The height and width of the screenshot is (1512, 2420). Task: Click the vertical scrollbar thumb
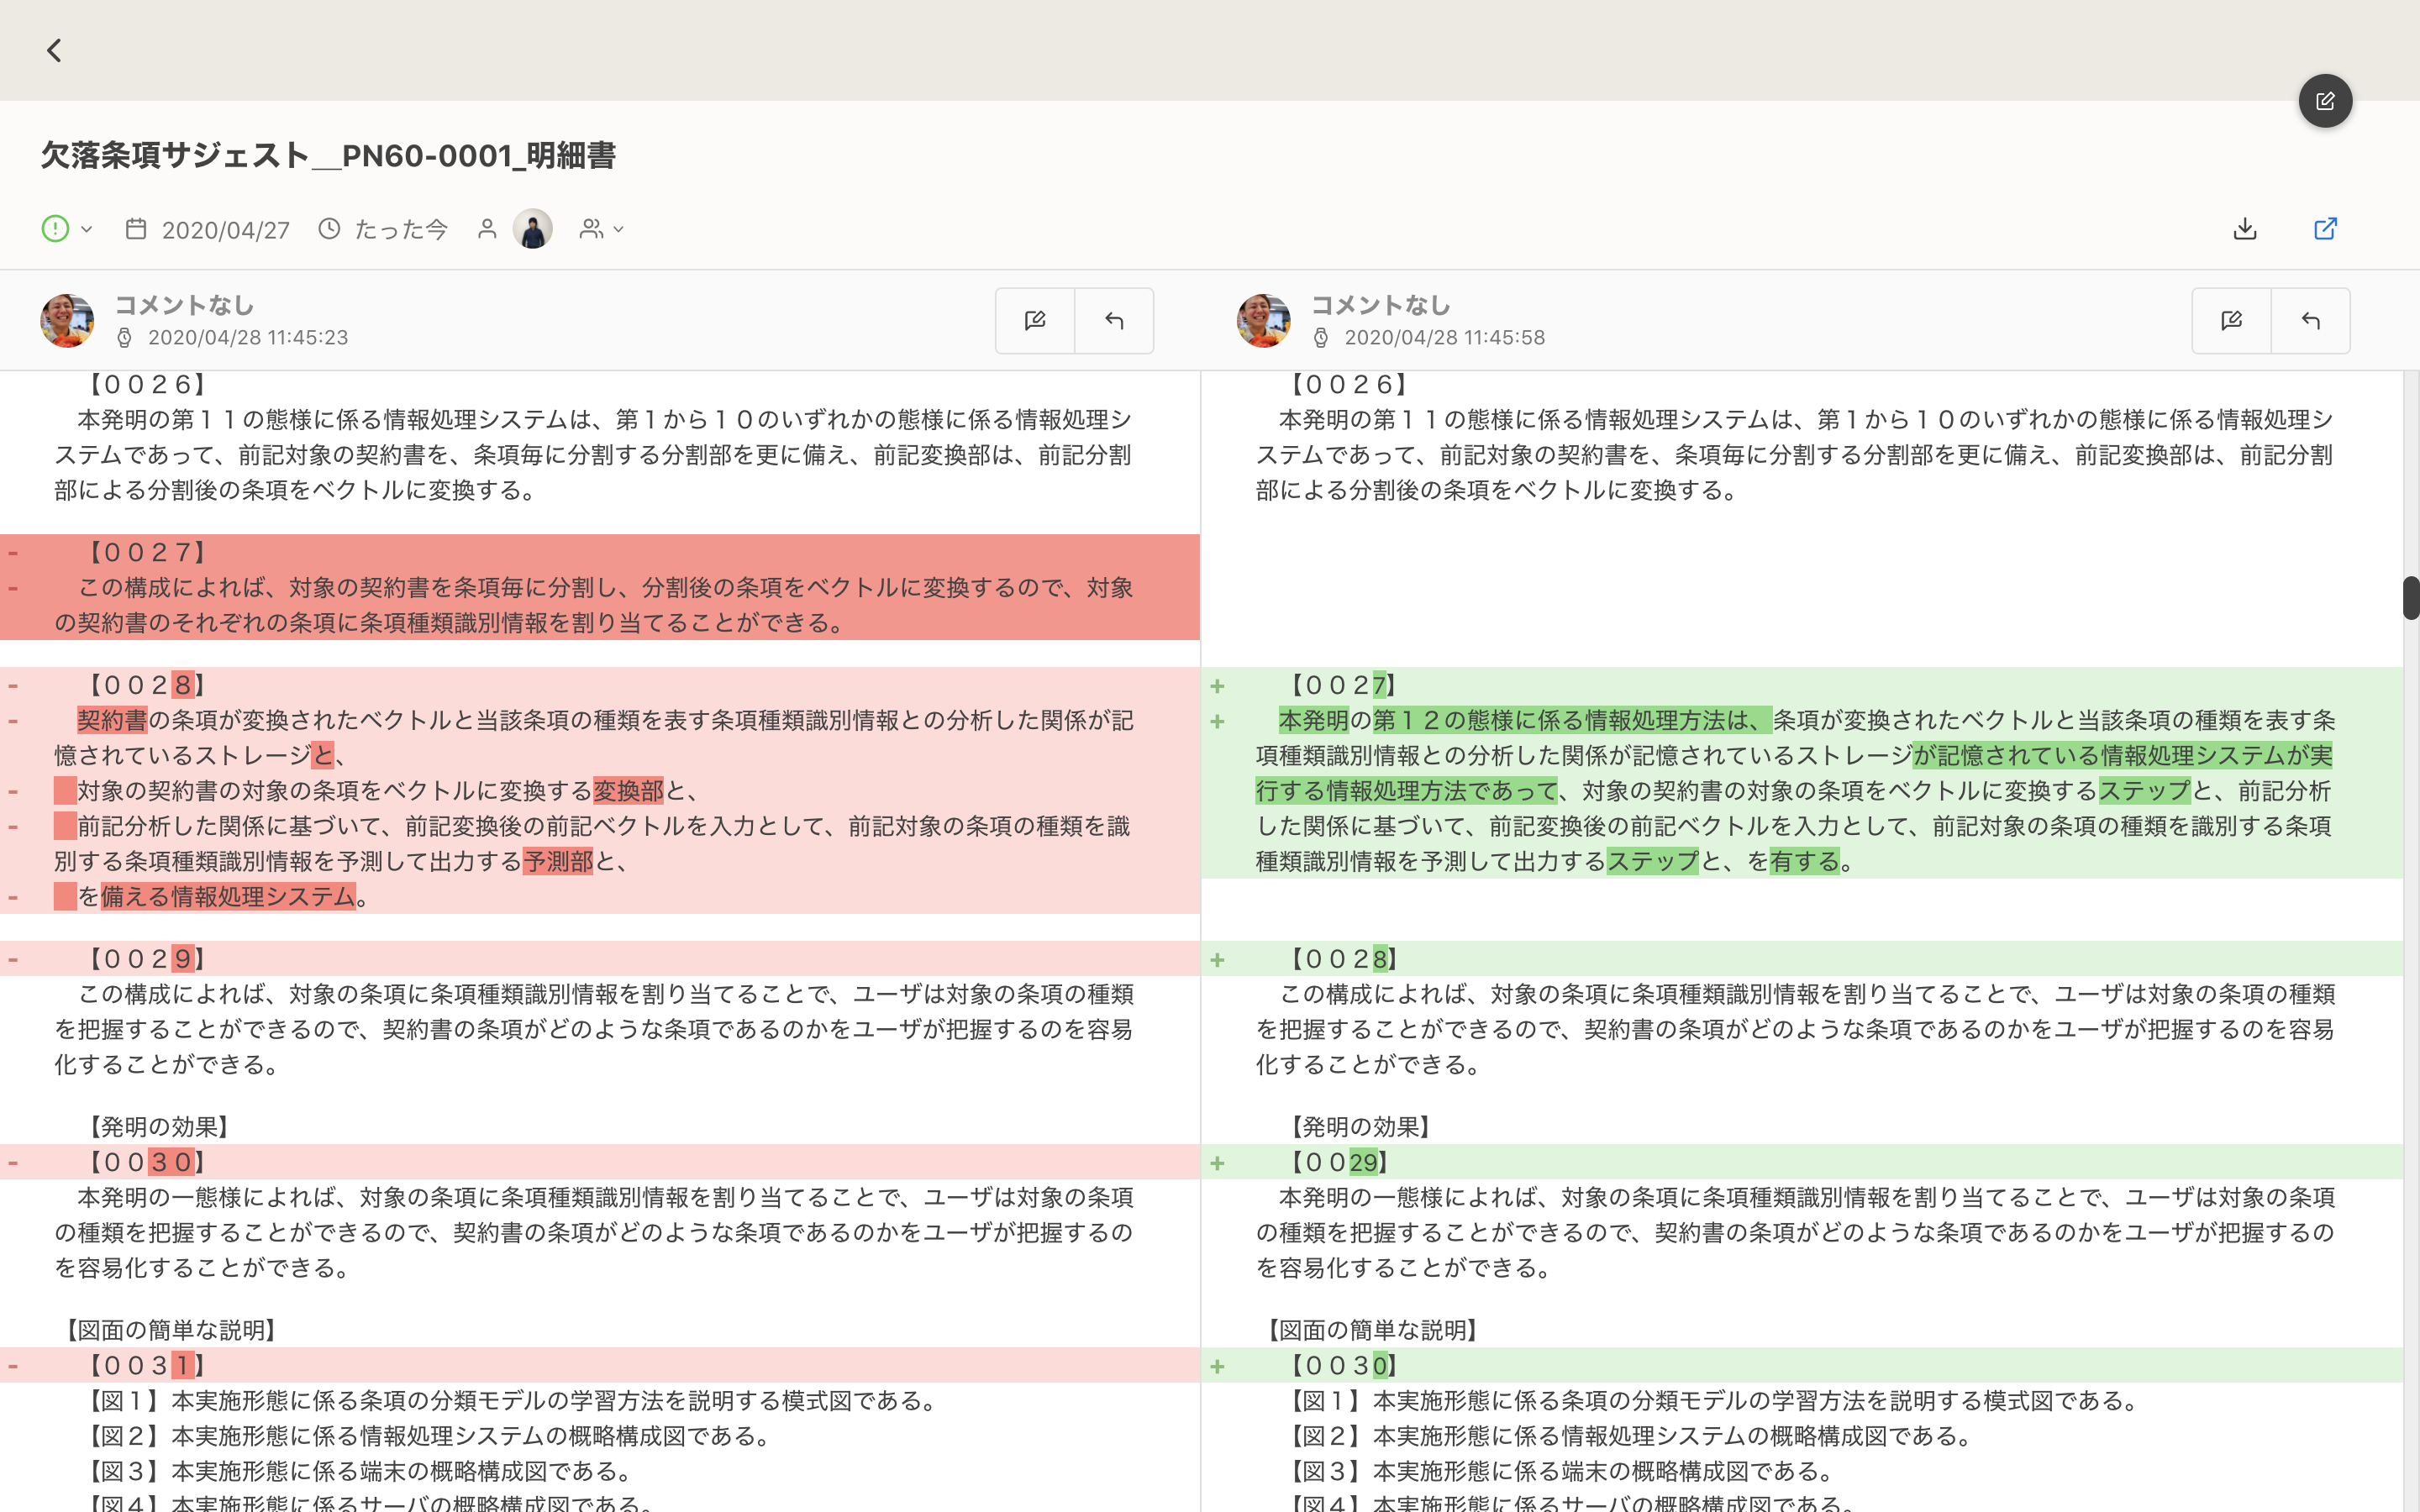[x=2410, y=598]
